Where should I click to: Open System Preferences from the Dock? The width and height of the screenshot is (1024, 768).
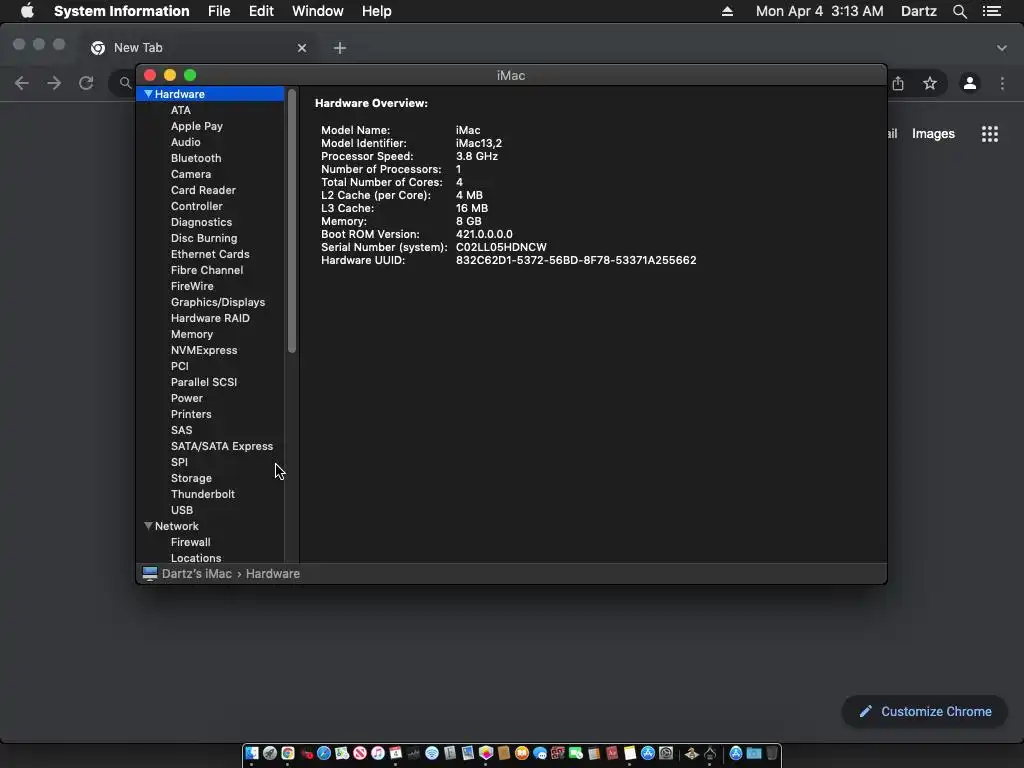click(665, 753)
